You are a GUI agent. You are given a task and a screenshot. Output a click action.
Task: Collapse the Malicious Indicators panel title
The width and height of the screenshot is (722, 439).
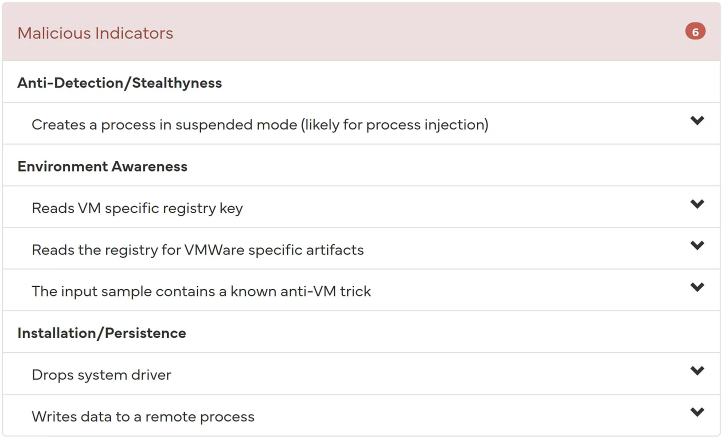[95, 33]
